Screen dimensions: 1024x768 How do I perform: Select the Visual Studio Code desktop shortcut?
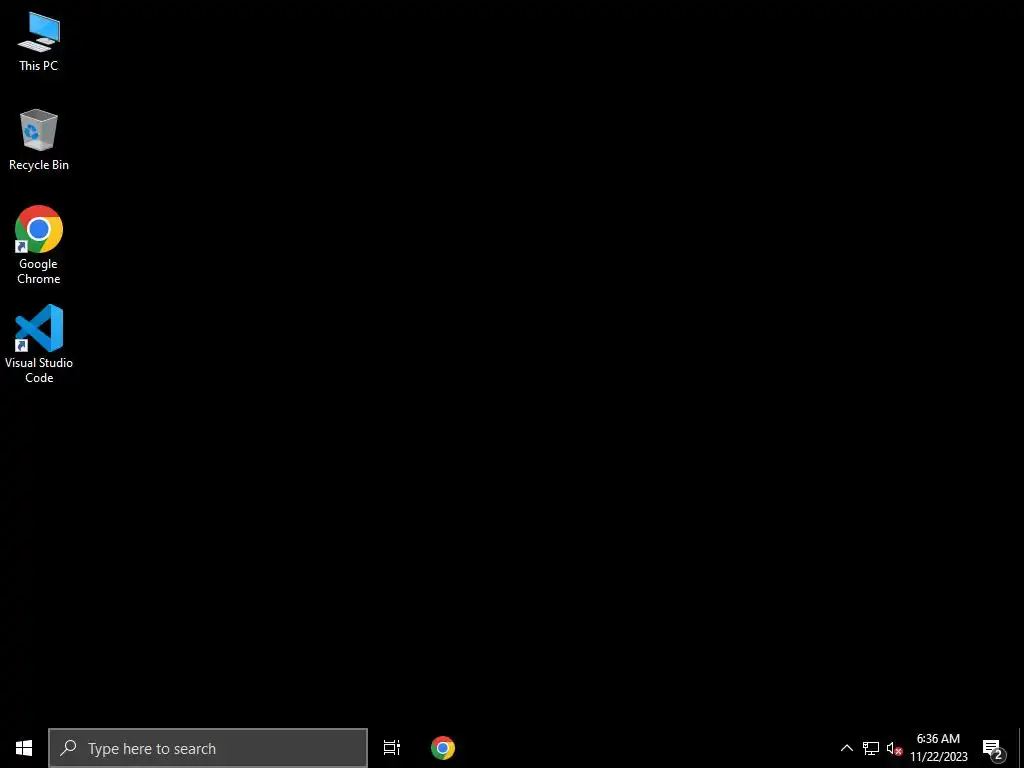(39, 344)
